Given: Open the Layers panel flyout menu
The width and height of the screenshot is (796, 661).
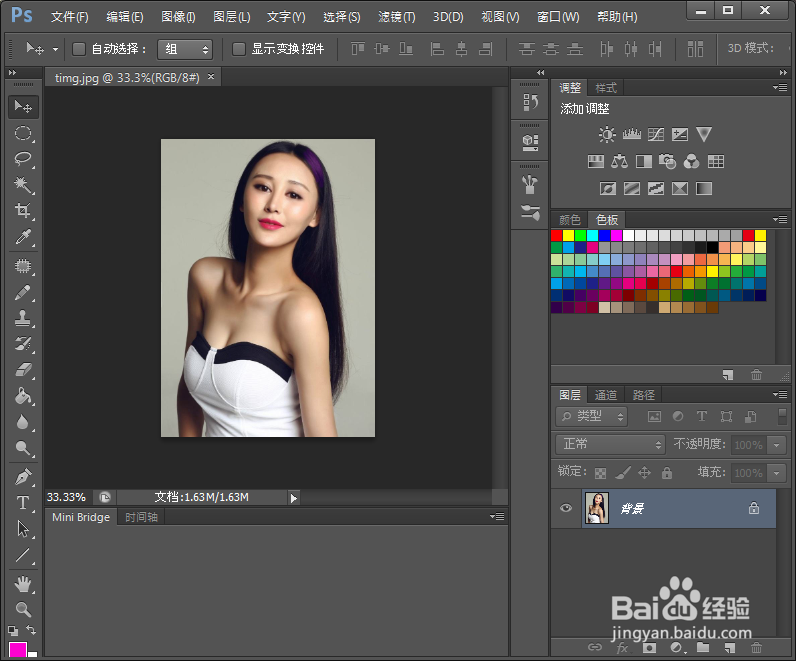Looking at the screenshot, I should tap(780, 394).
